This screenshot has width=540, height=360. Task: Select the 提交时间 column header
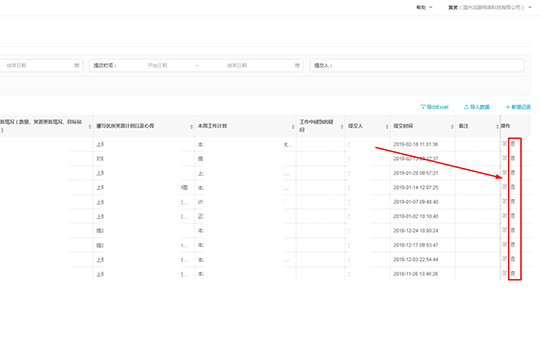[403, 126]
